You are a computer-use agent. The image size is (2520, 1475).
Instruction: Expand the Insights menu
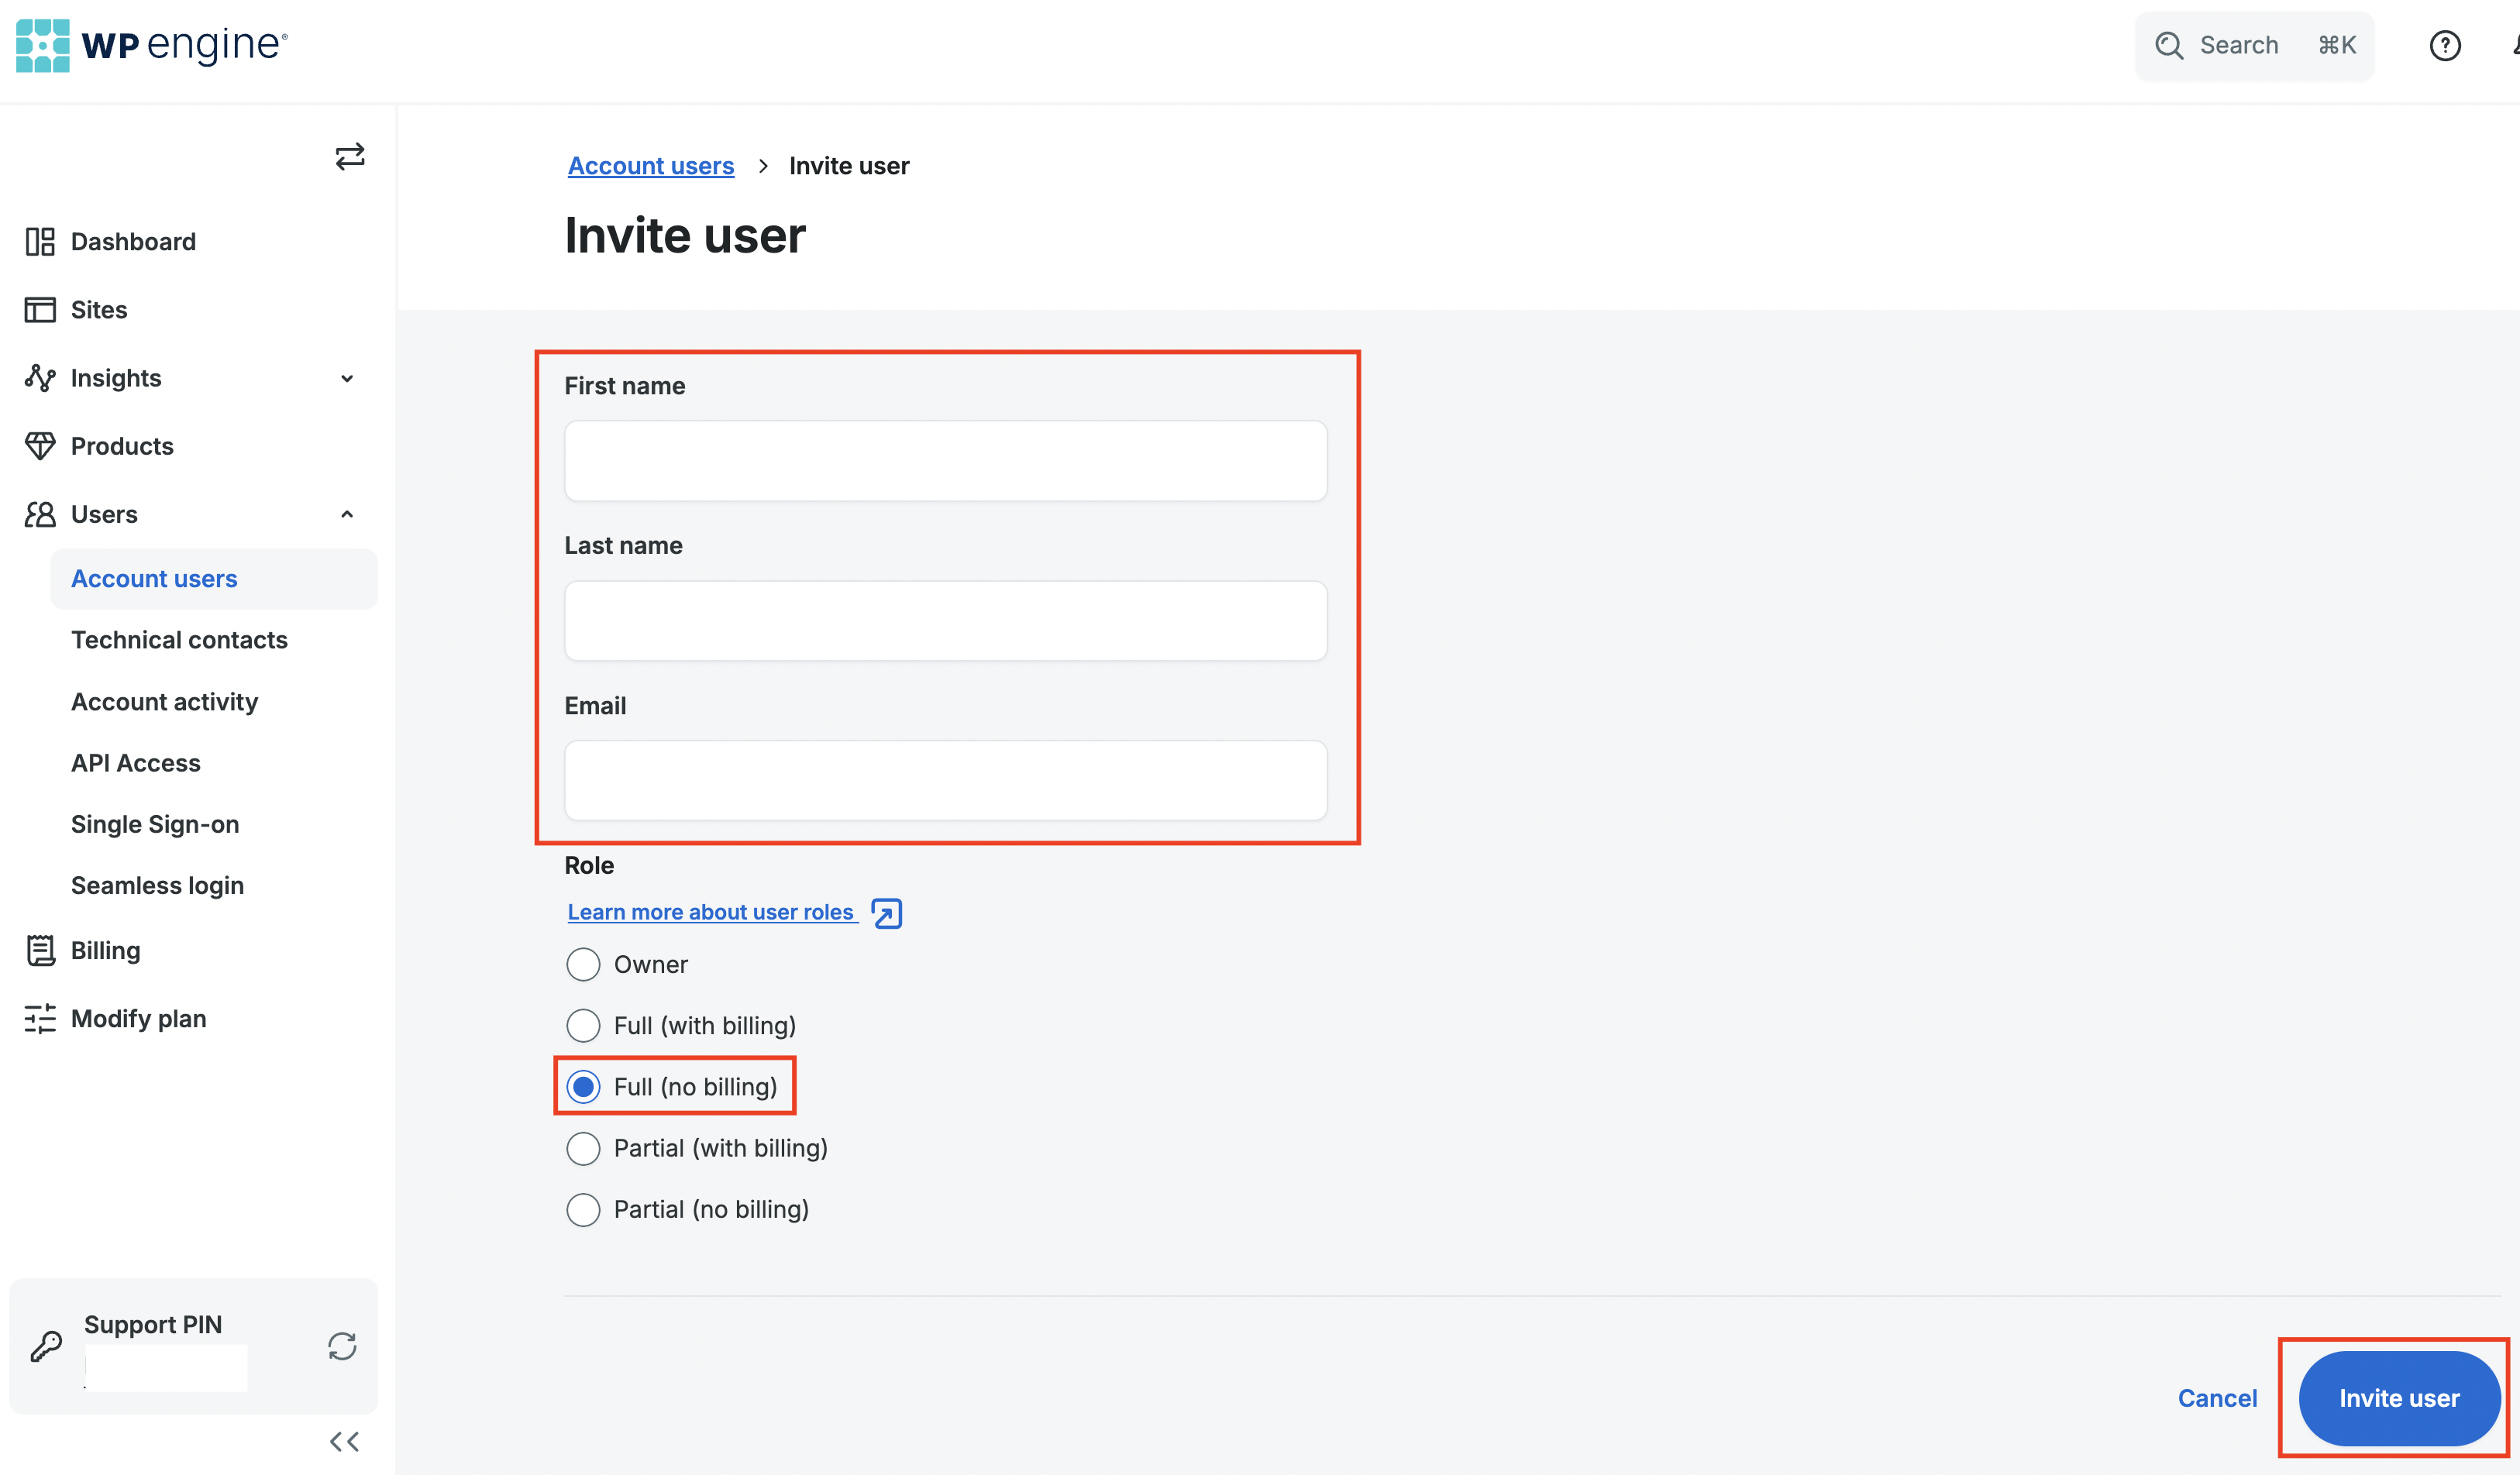[347, 378]
